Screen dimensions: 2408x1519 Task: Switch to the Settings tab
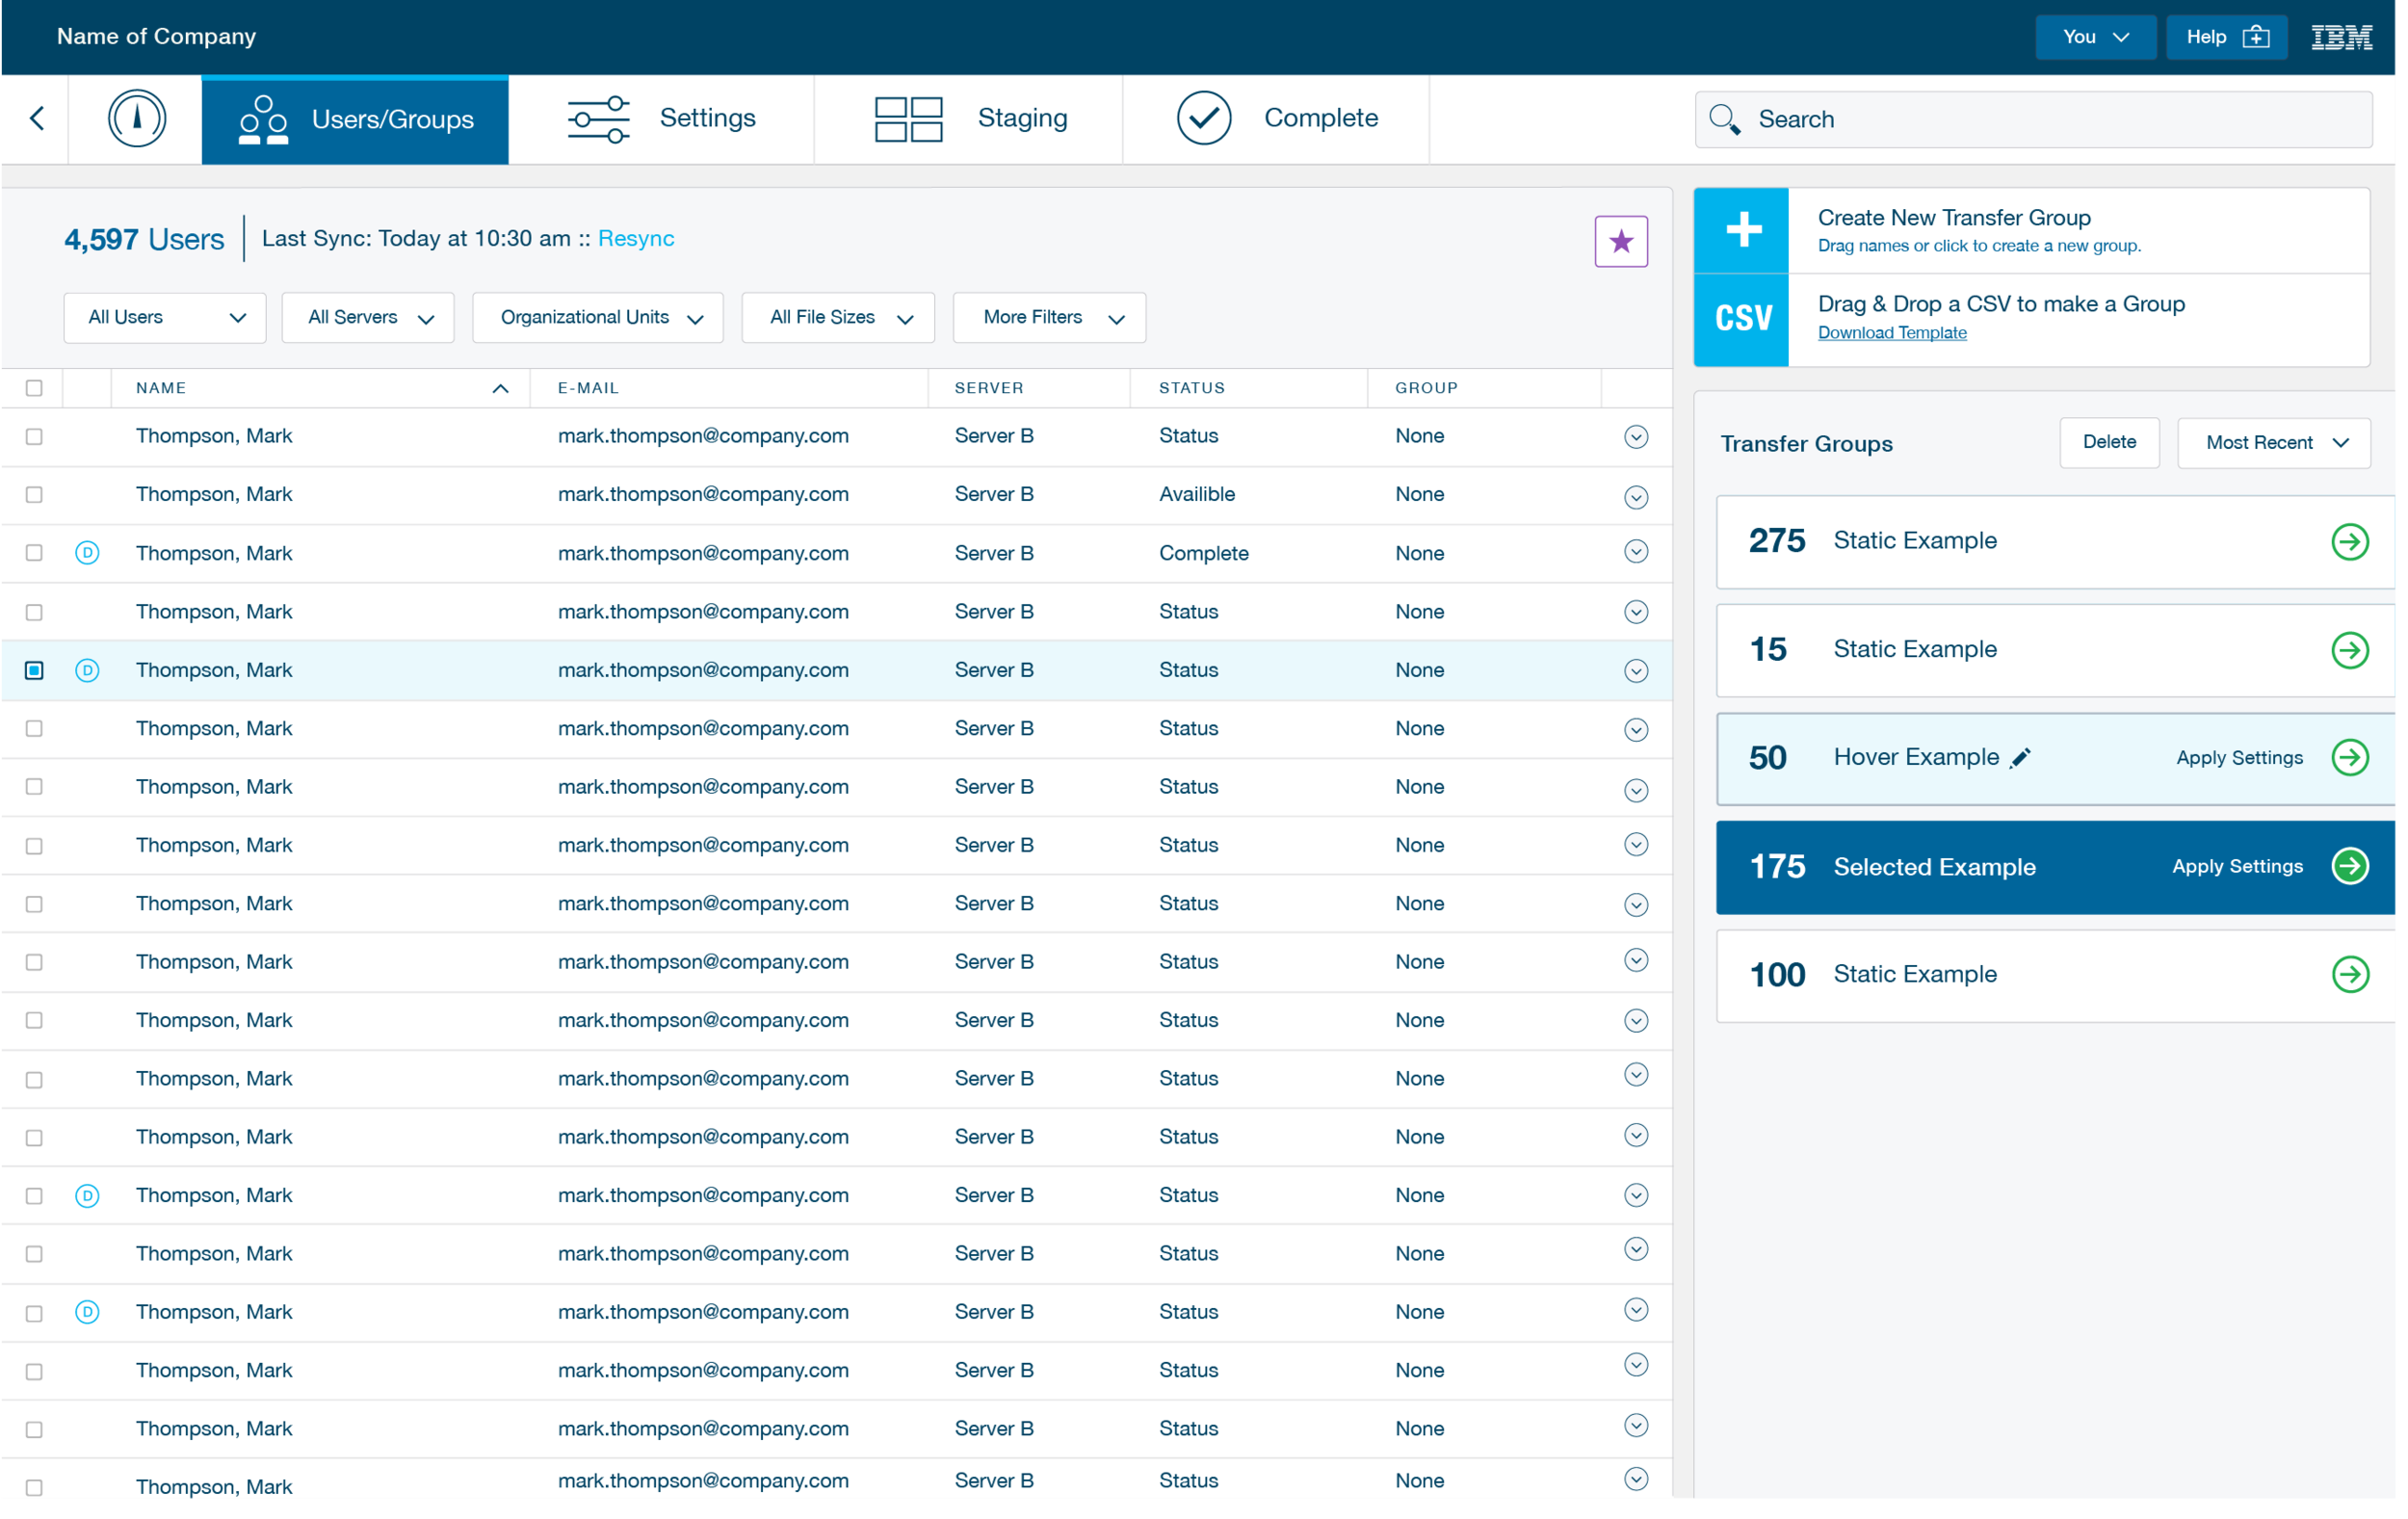[x=661, y=119]
